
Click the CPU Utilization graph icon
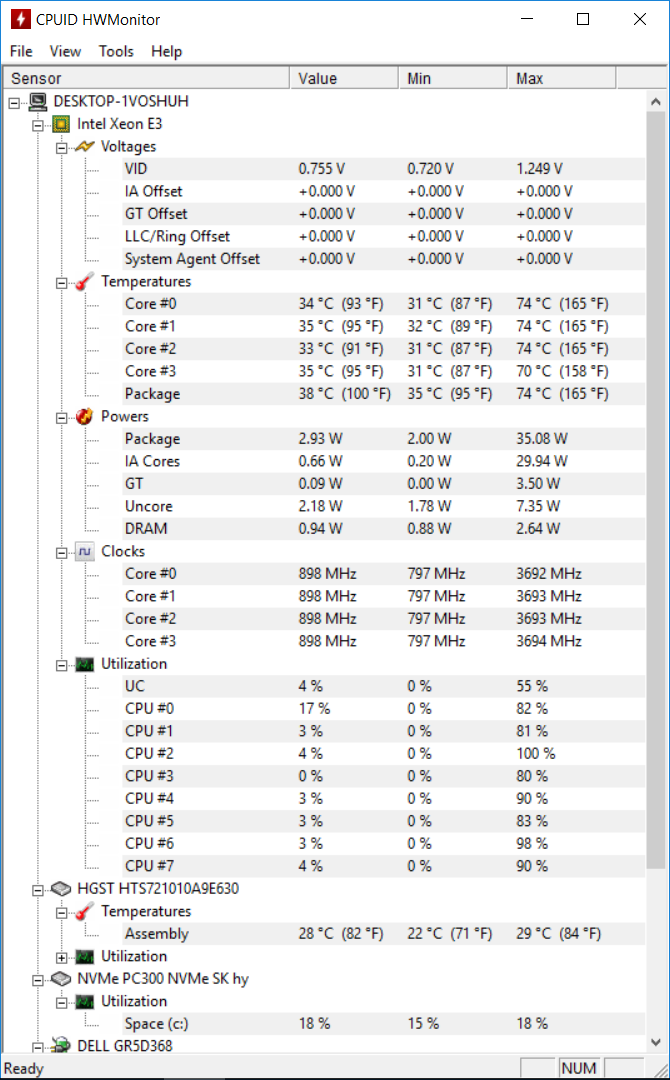click(85, 664)
